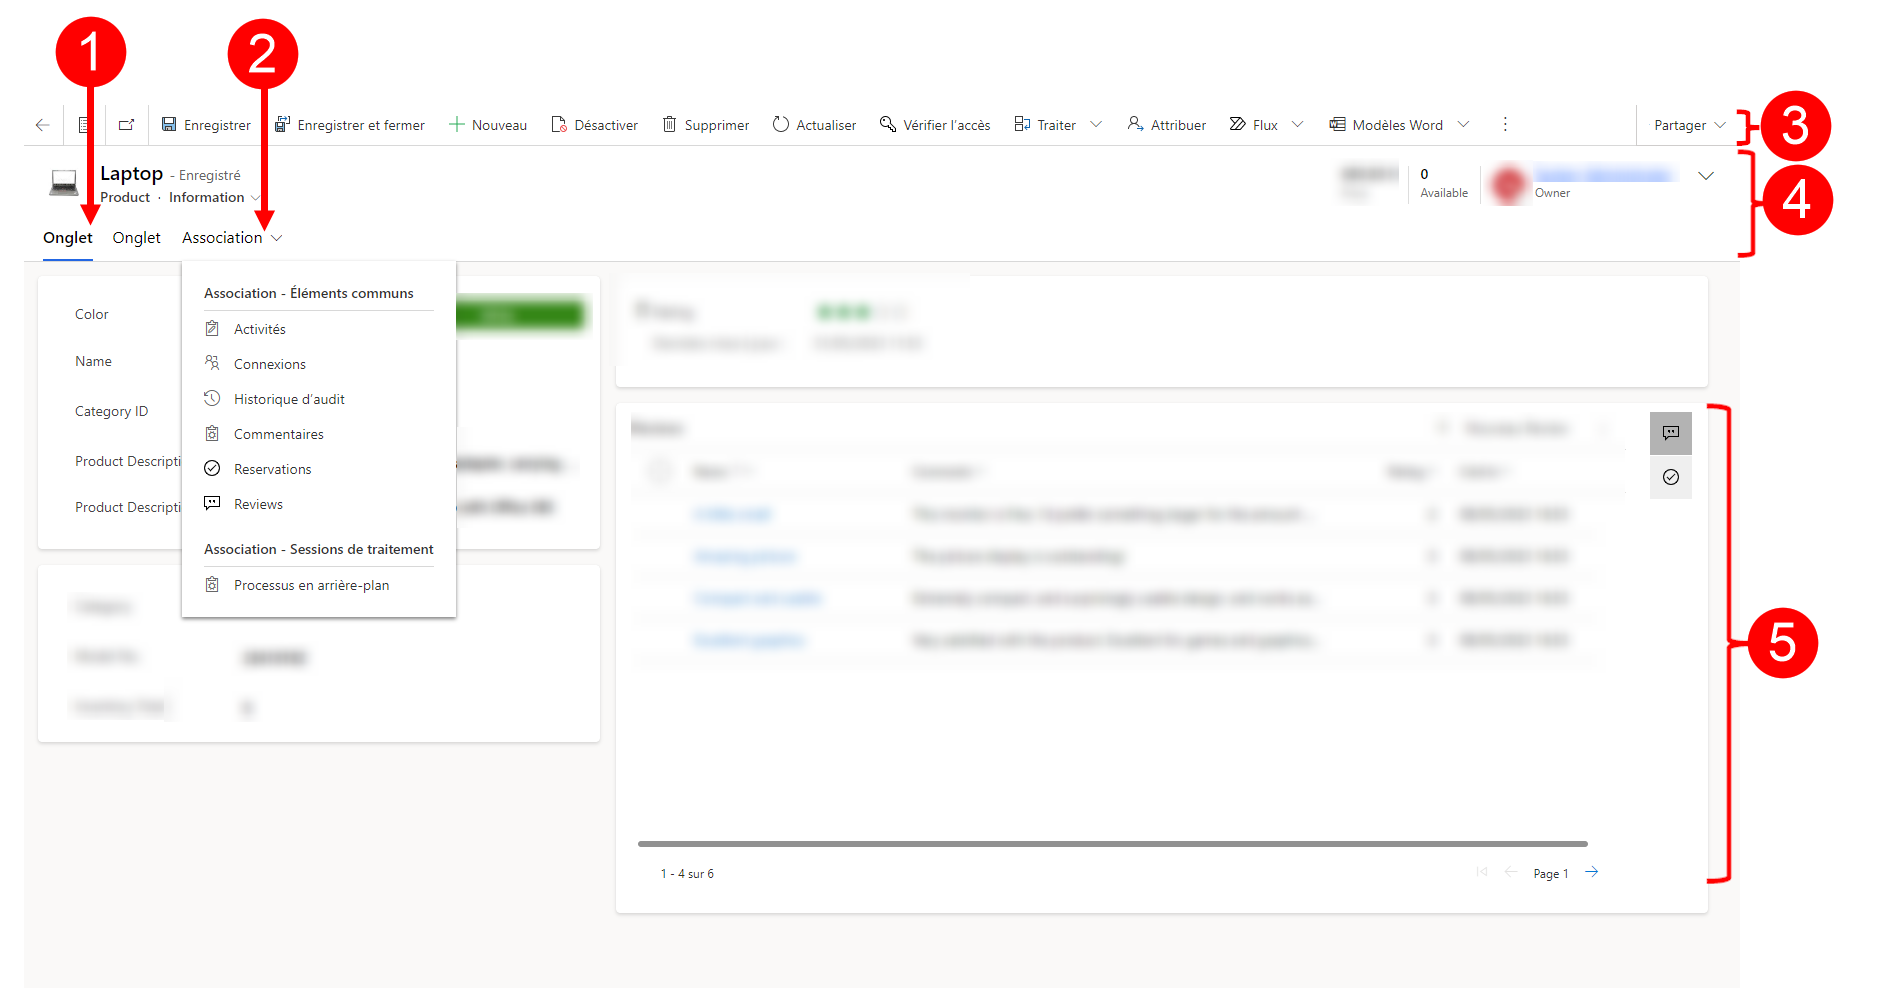The image size is (1898, 988).
Task: Click the horizontal scrollbar of reviews grid
Action: pos(1112,844)
